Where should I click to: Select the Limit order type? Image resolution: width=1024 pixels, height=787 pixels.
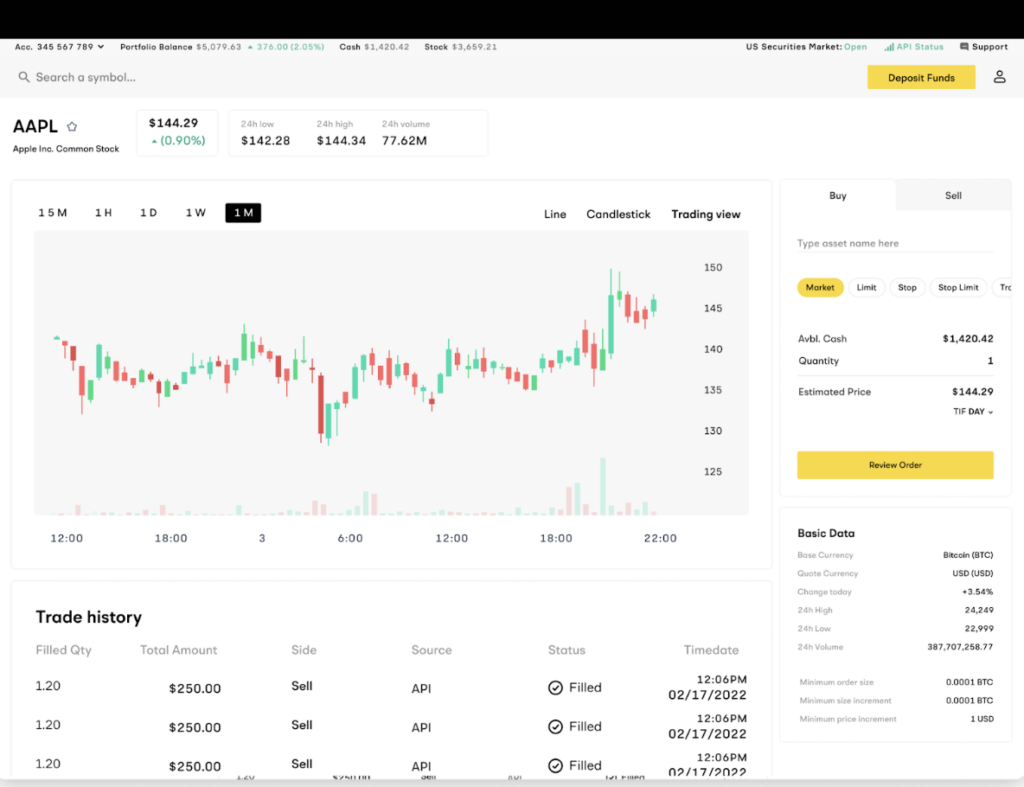pyautogui.click(x=866, y=288)
